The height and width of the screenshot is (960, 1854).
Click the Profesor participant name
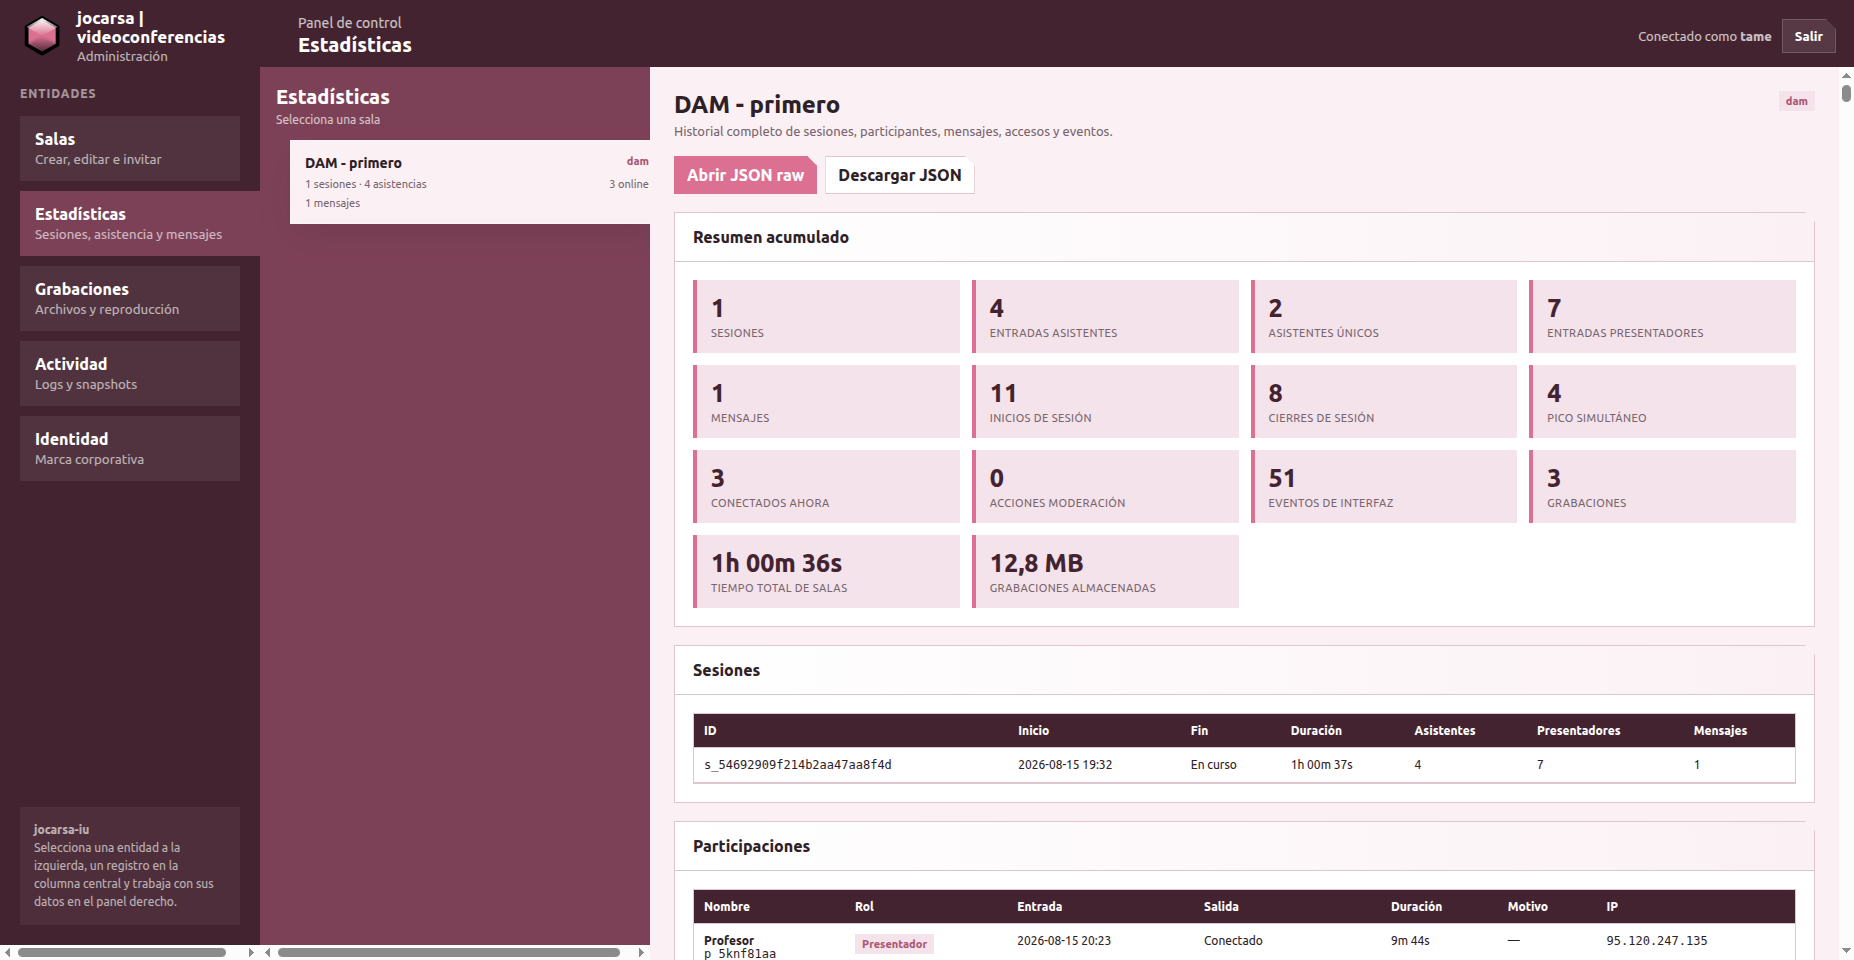point(729,940)
